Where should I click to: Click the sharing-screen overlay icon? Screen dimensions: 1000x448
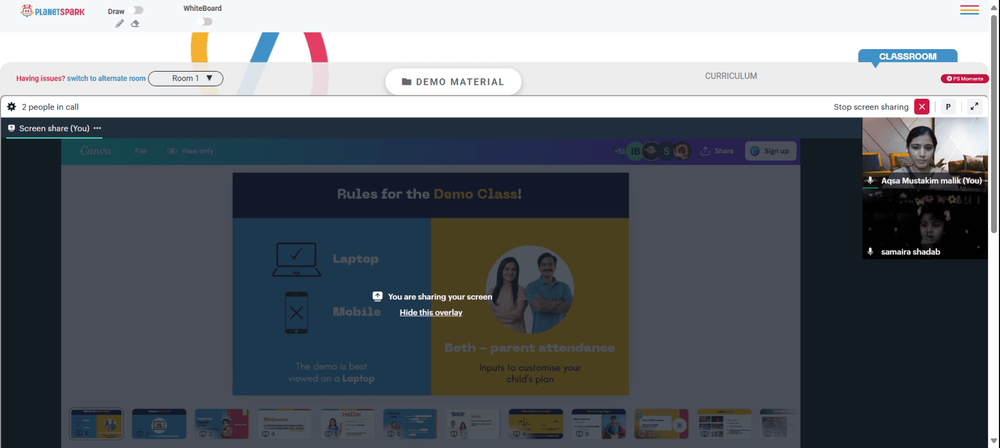378,296
